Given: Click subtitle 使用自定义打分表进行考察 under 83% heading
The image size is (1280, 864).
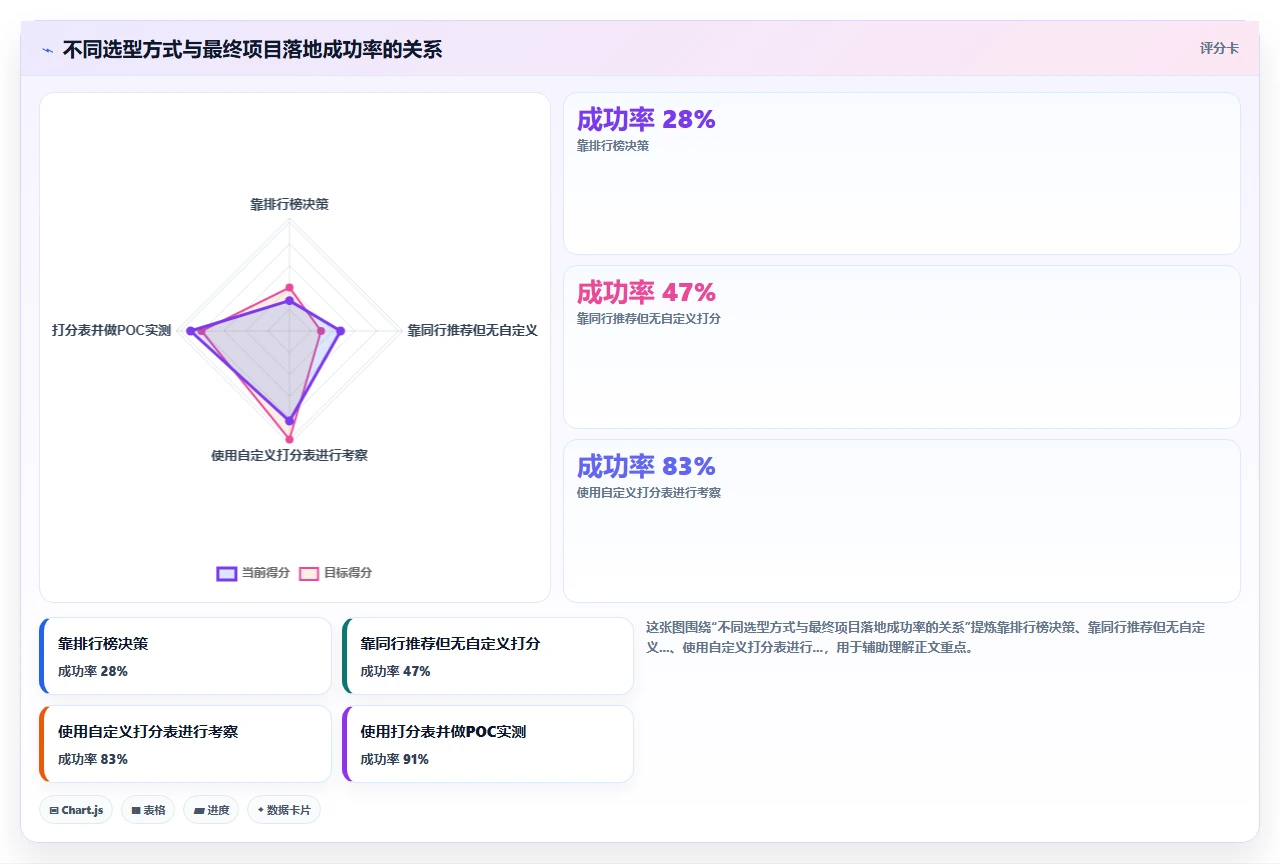Looking at the screenshot, I should (649, 493).
